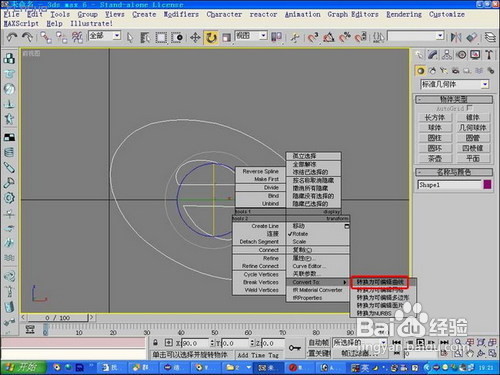Viewport: 500px width, 375px height.
Task: Choose the Rectangular Selection Region tool
Action: click(x=161, y=37)
